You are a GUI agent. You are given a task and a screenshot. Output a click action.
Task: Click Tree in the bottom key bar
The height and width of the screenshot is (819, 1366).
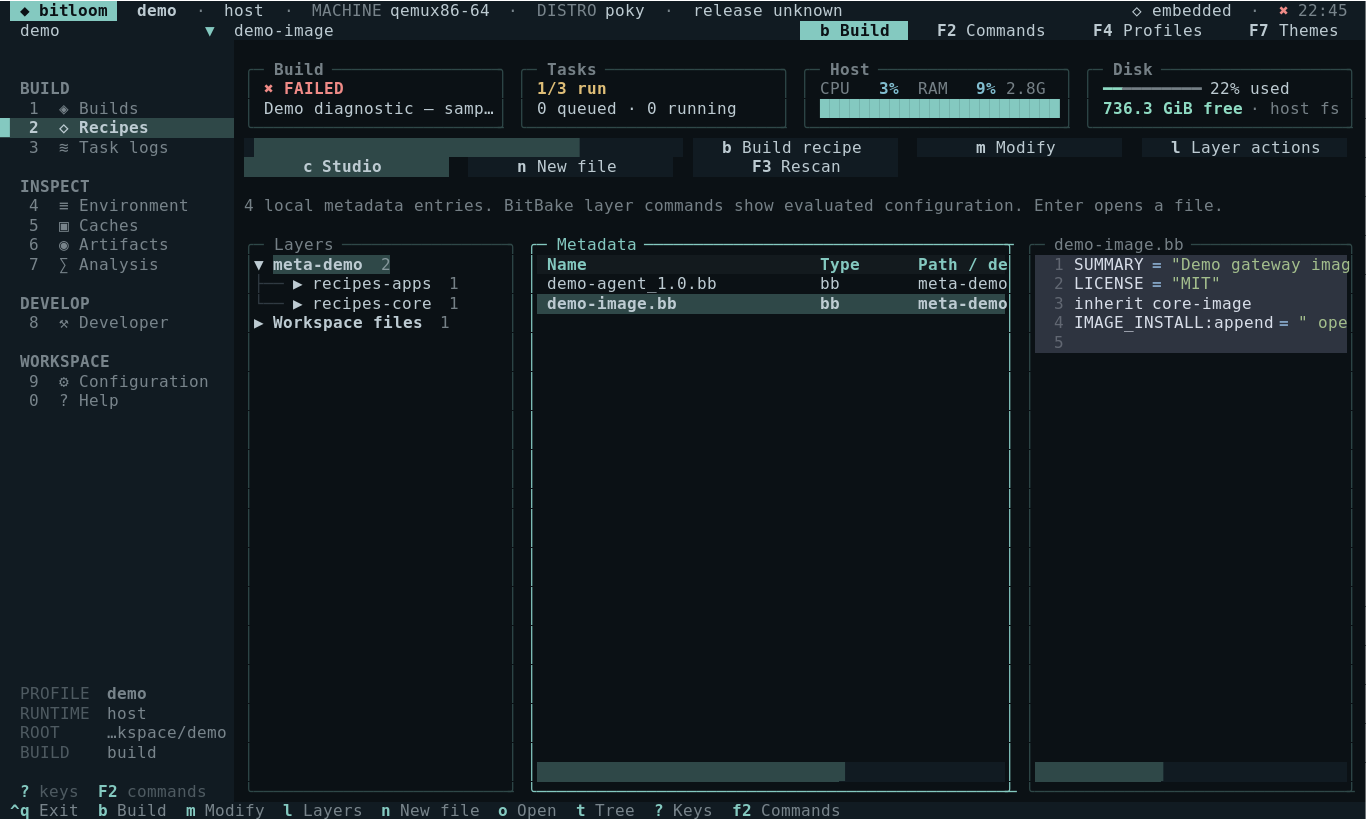coord(605,810)
